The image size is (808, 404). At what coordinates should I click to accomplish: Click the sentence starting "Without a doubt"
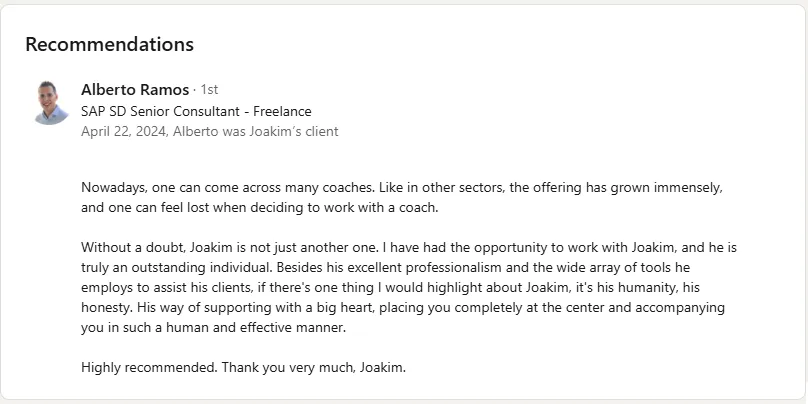(231, 247)
